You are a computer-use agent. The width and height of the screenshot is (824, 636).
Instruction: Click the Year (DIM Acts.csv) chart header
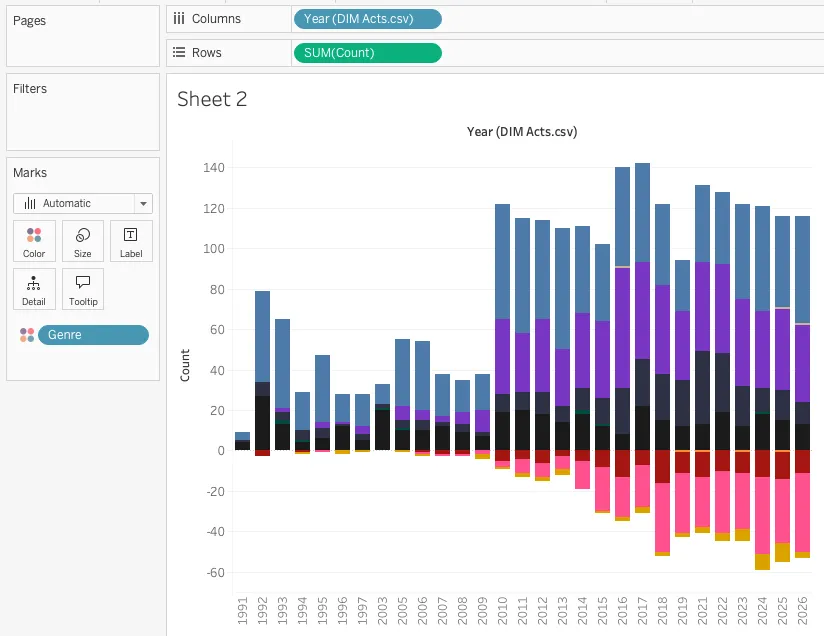click(x=521, y=132)
